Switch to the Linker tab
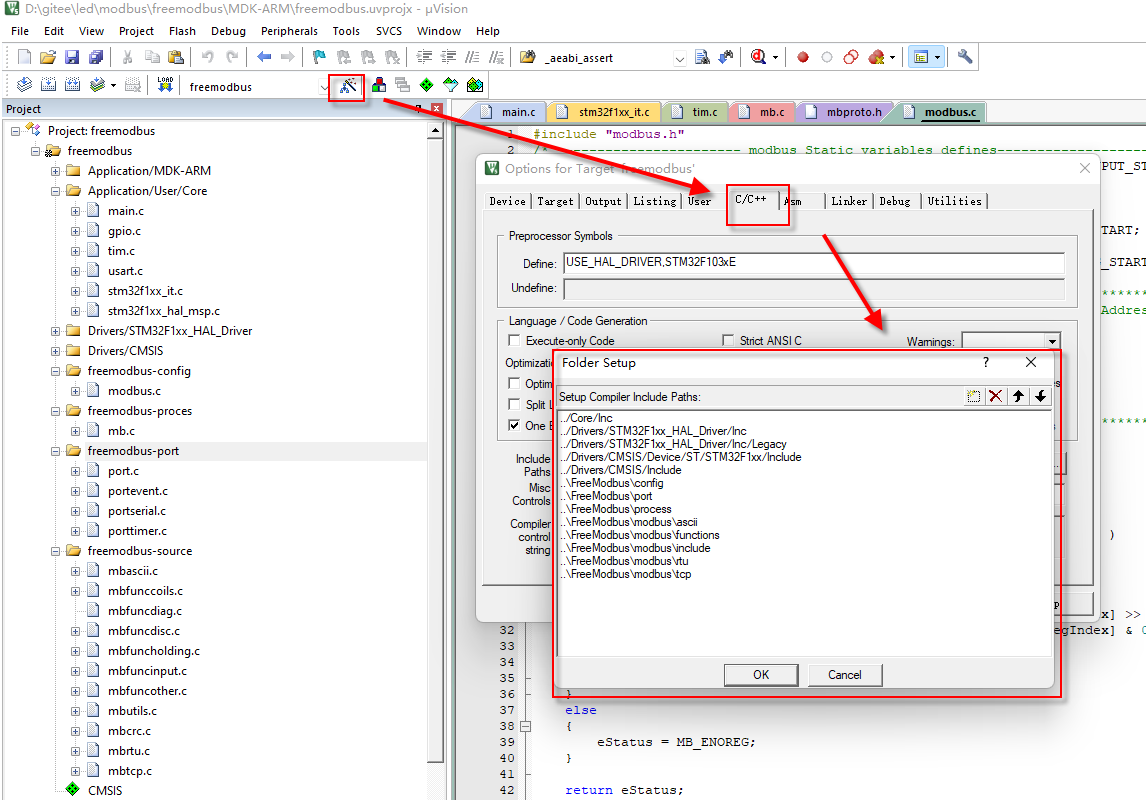Viewport: 1146px width, 800px height. point(848,201)
